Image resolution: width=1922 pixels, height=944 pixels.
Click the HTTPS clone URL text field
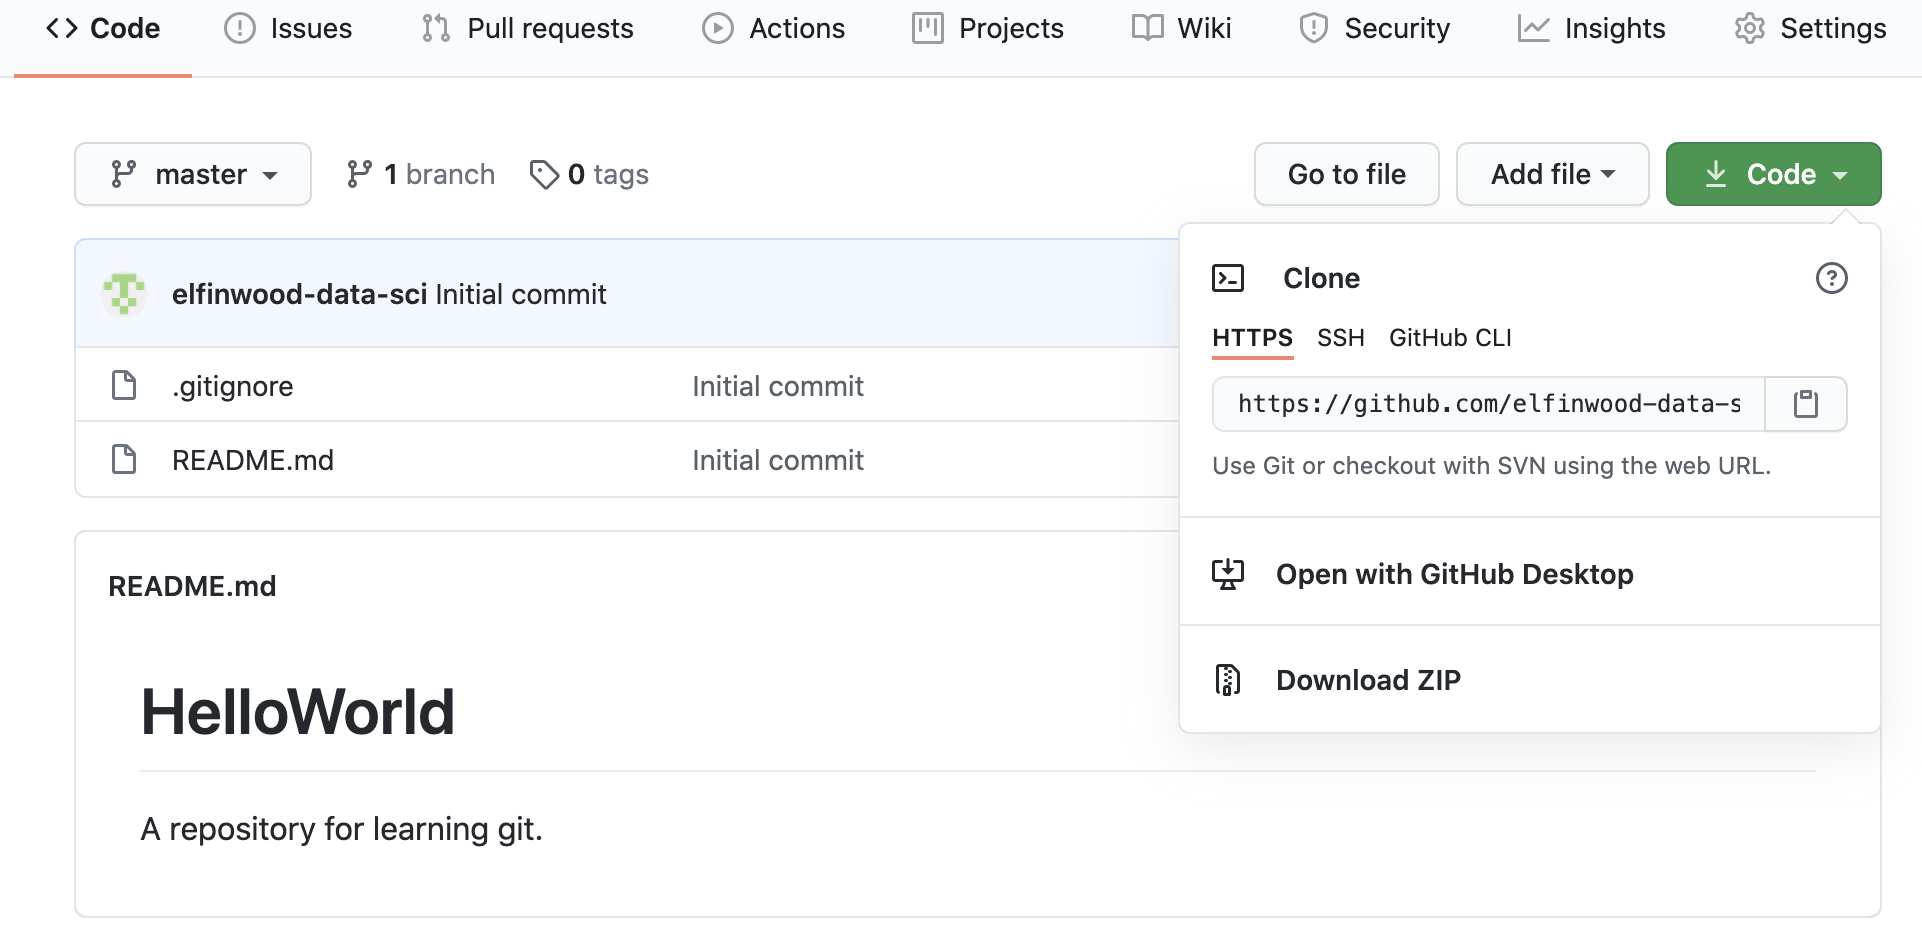click(x=1488, y=404)
